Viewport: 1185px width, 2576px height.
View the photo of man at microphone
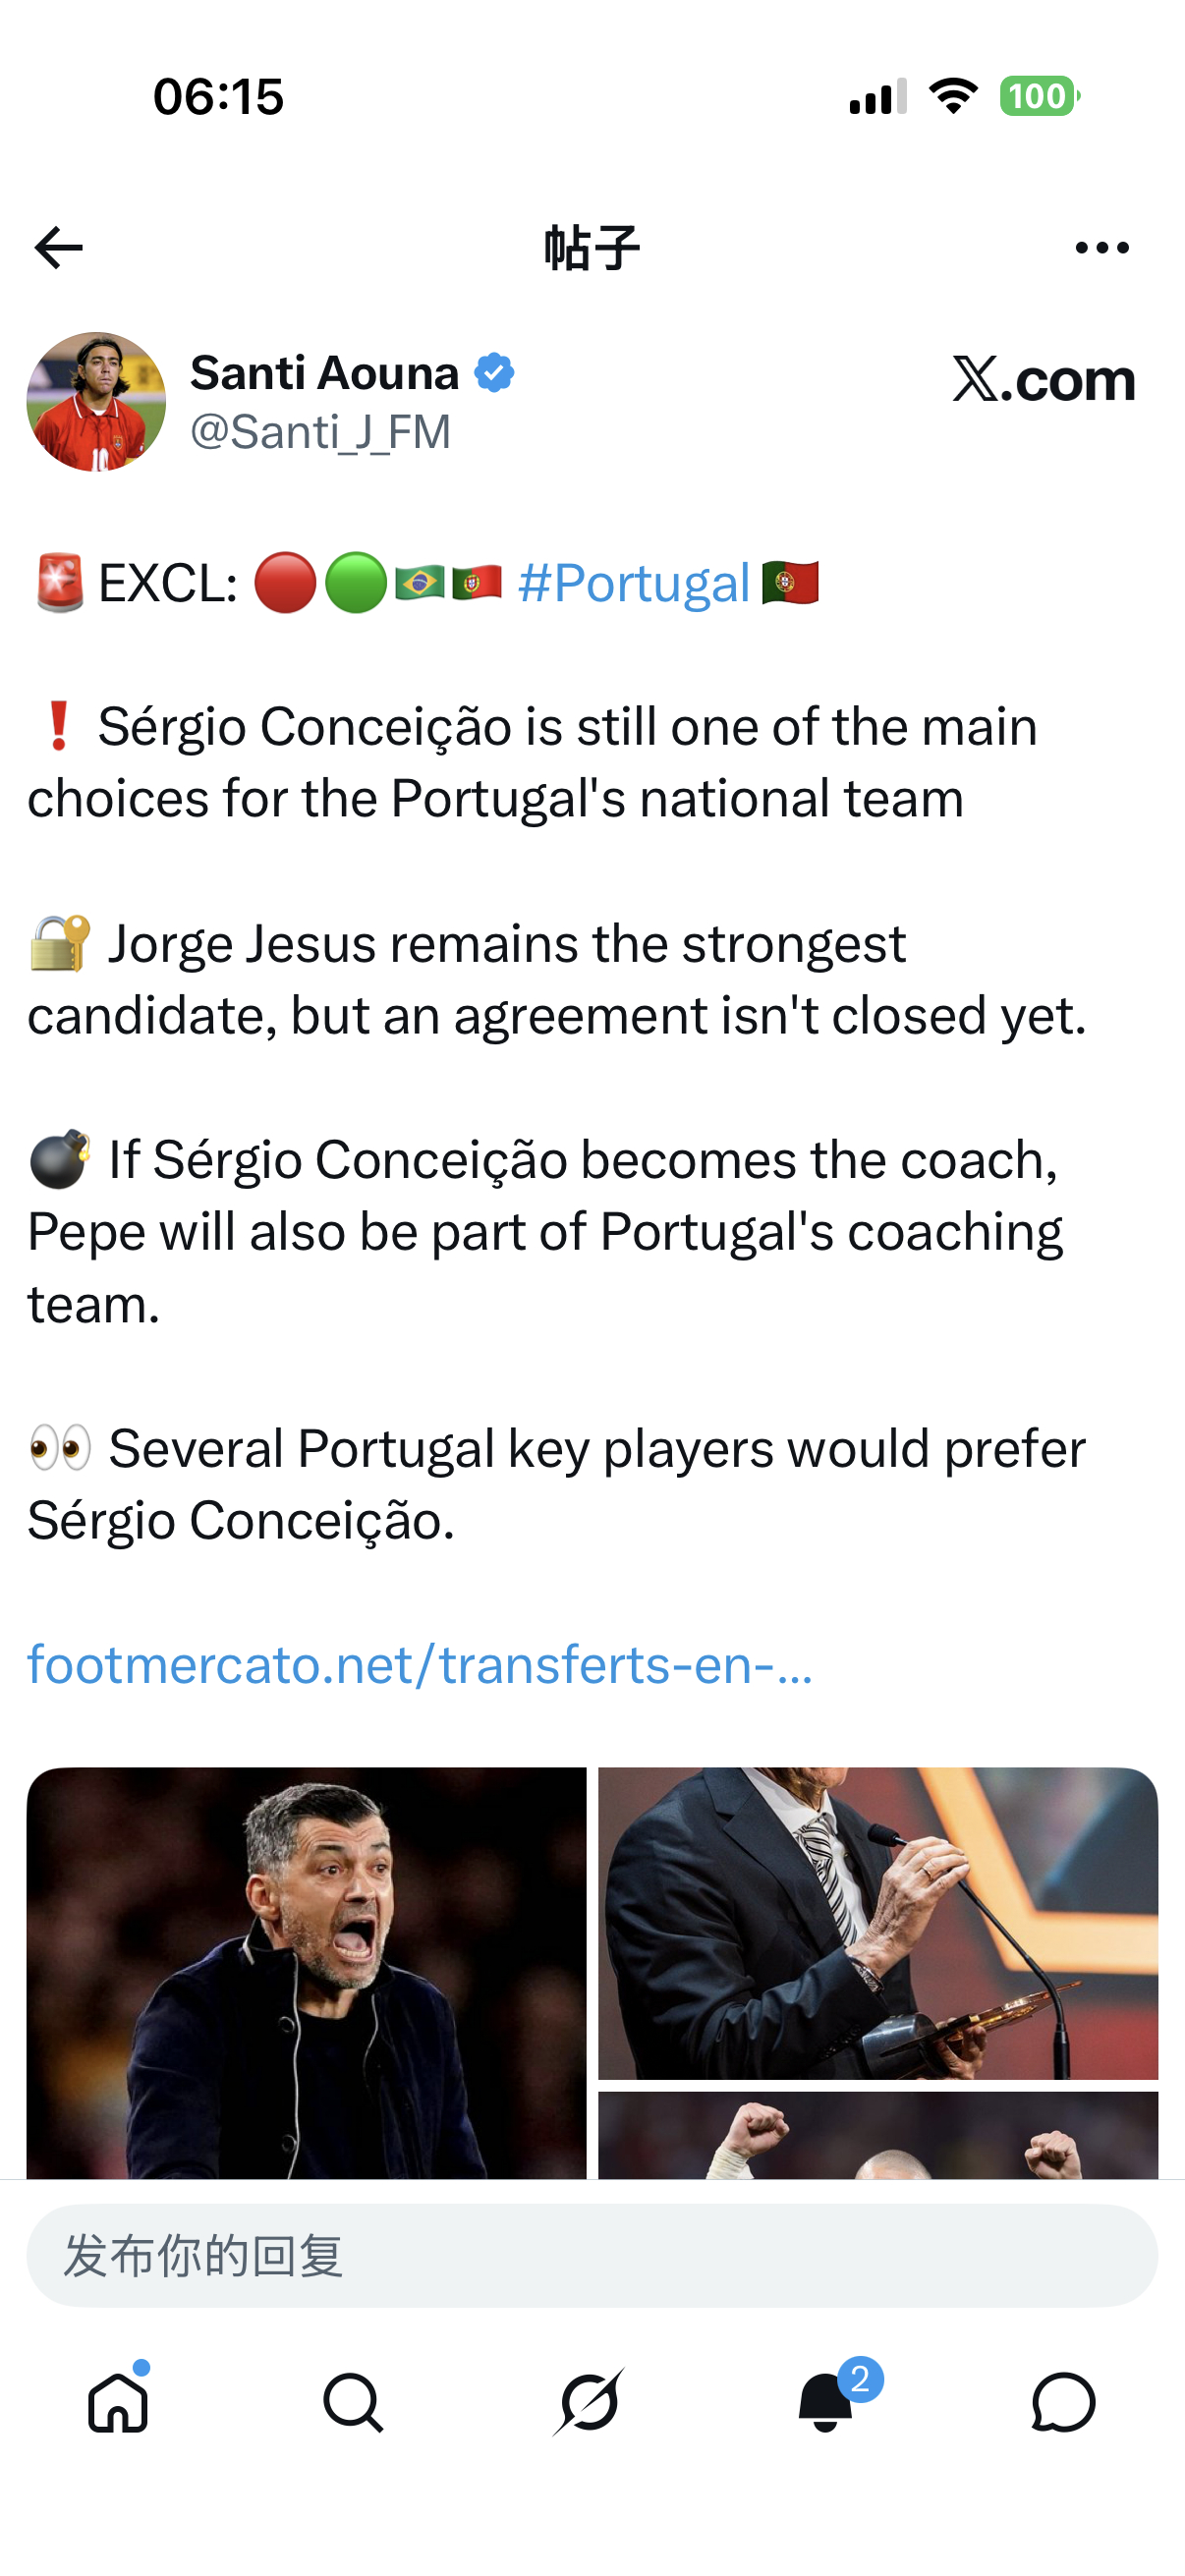[x=878, y=1923]
